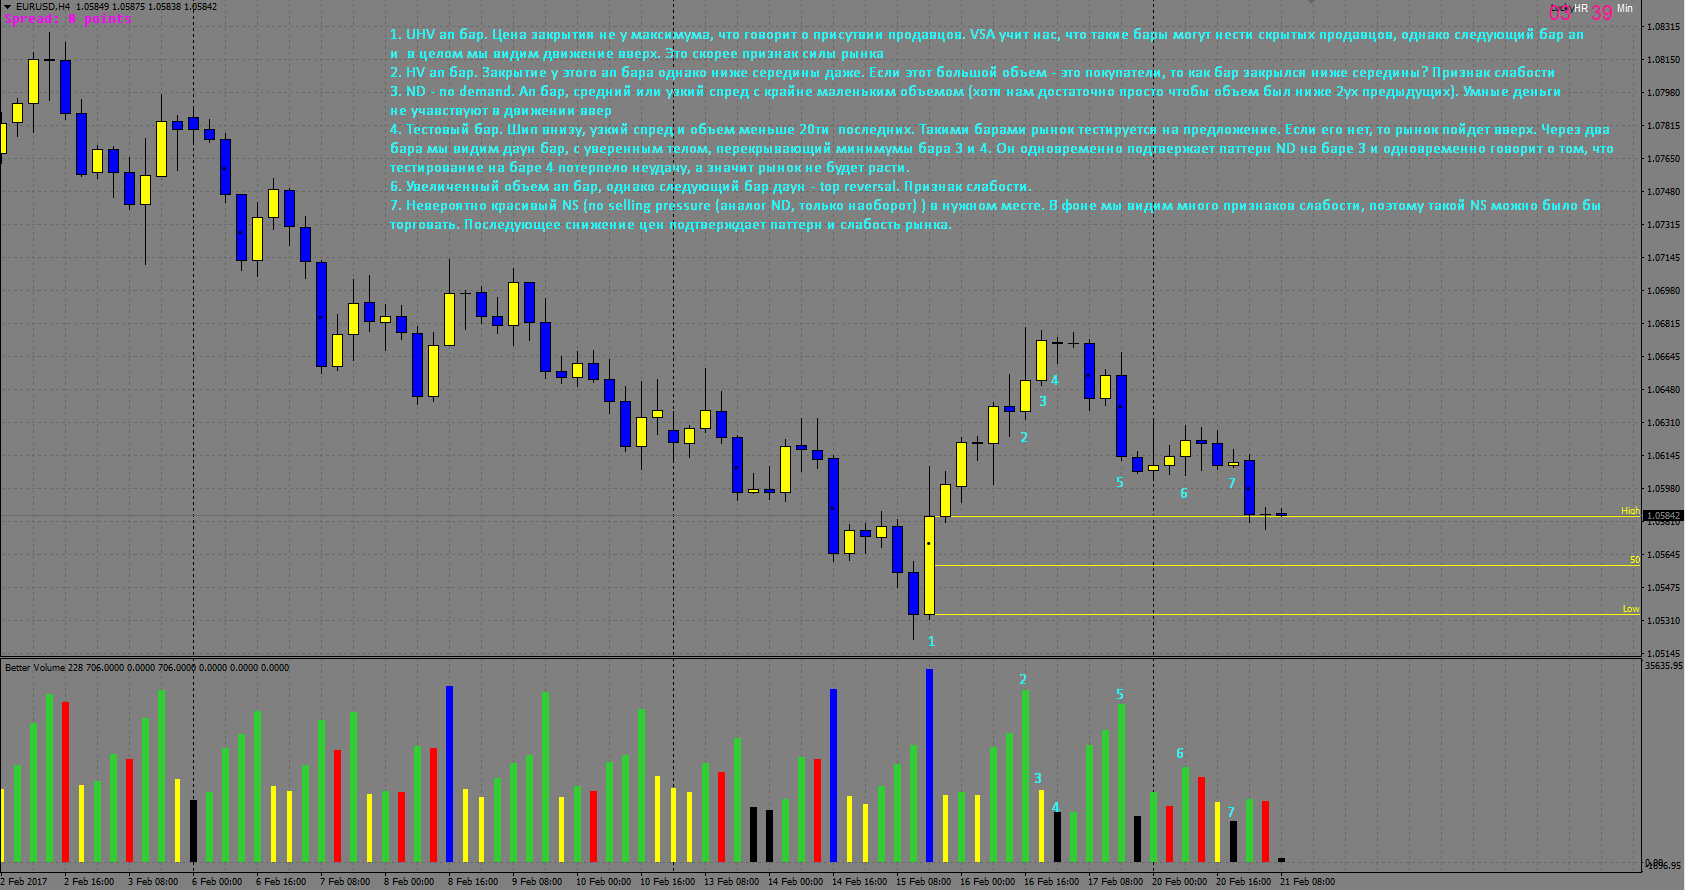Select the yellow 'Low' level line label
This screenshot has height=890, width=1685.
coord(1631,609)
